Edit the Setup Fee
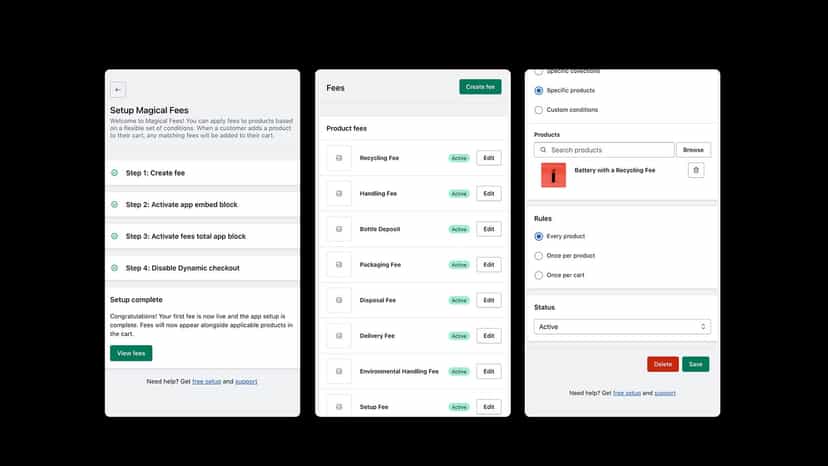828x466 pixels. point(489,407)
